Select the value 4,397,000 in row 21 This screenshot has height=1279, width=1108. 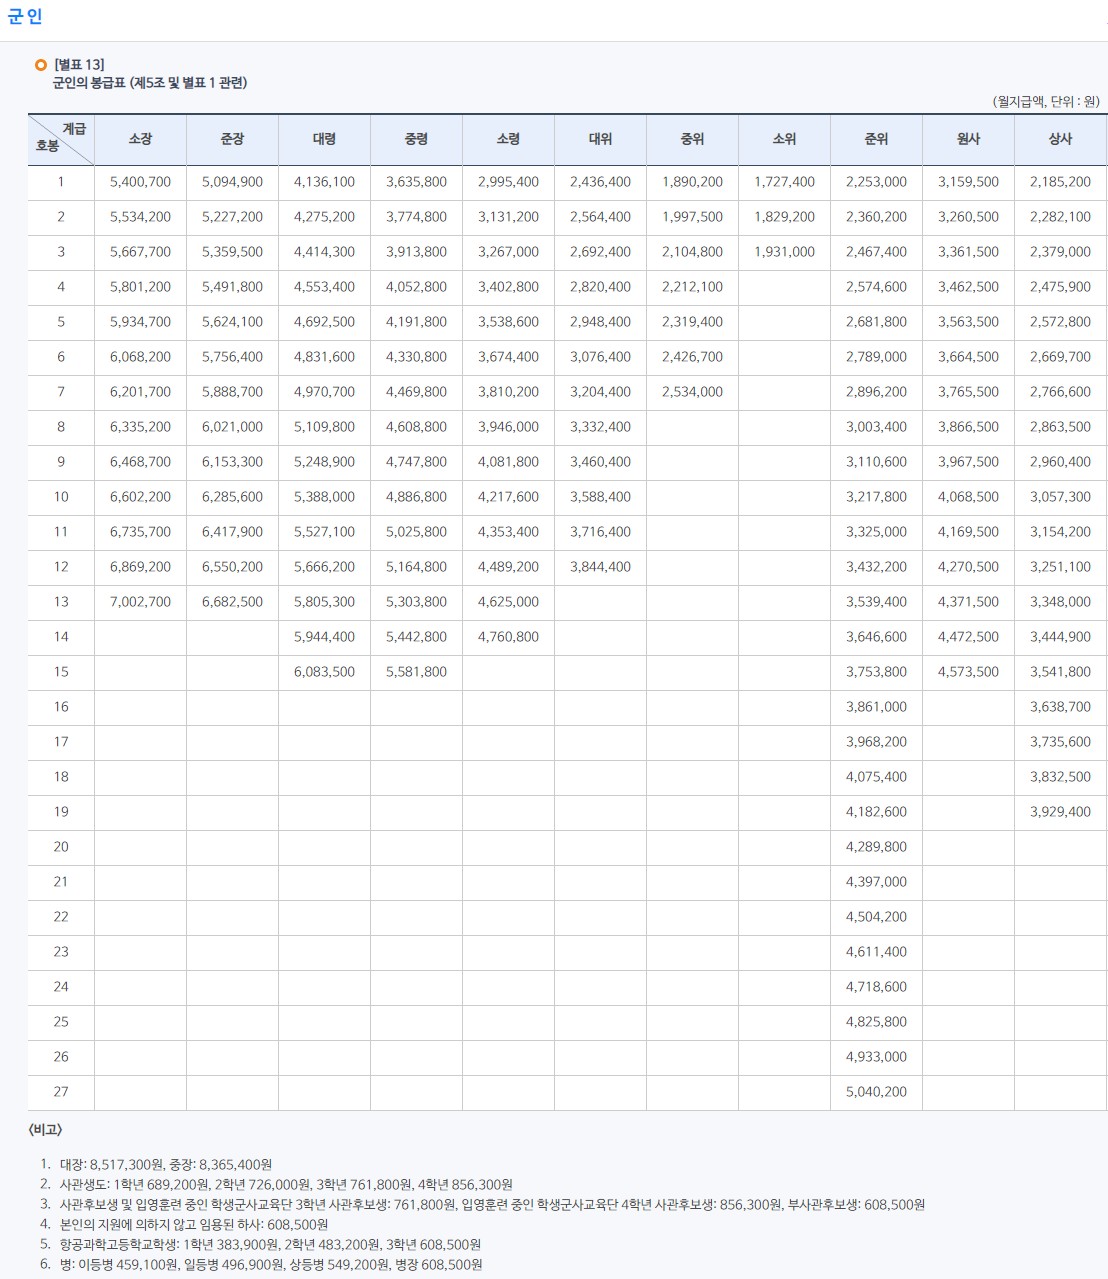[876, 882]
